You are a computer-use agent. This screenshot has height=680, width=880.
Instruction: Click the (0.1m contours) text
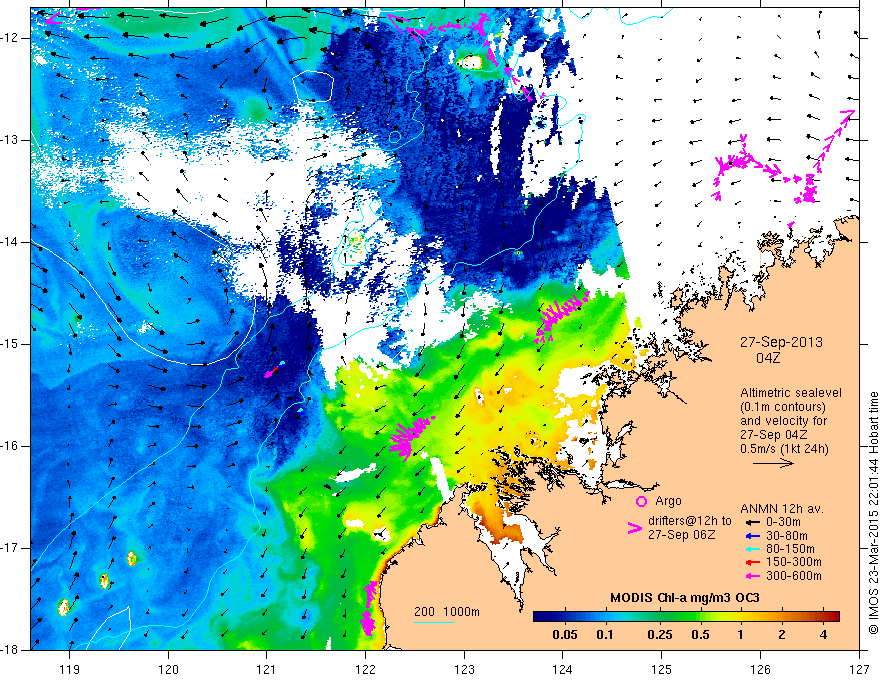[x=783, y=407]
